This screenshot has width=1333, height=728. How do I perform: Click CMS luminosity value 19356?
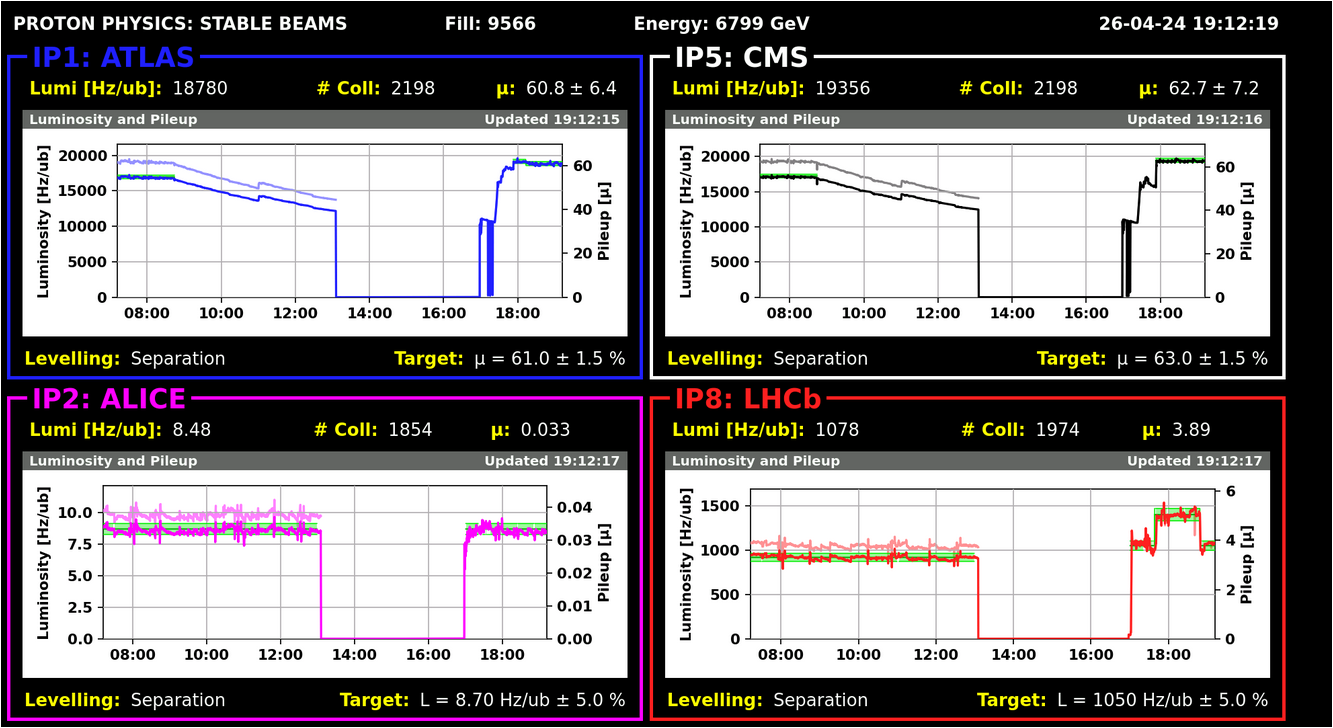point(842,88)
